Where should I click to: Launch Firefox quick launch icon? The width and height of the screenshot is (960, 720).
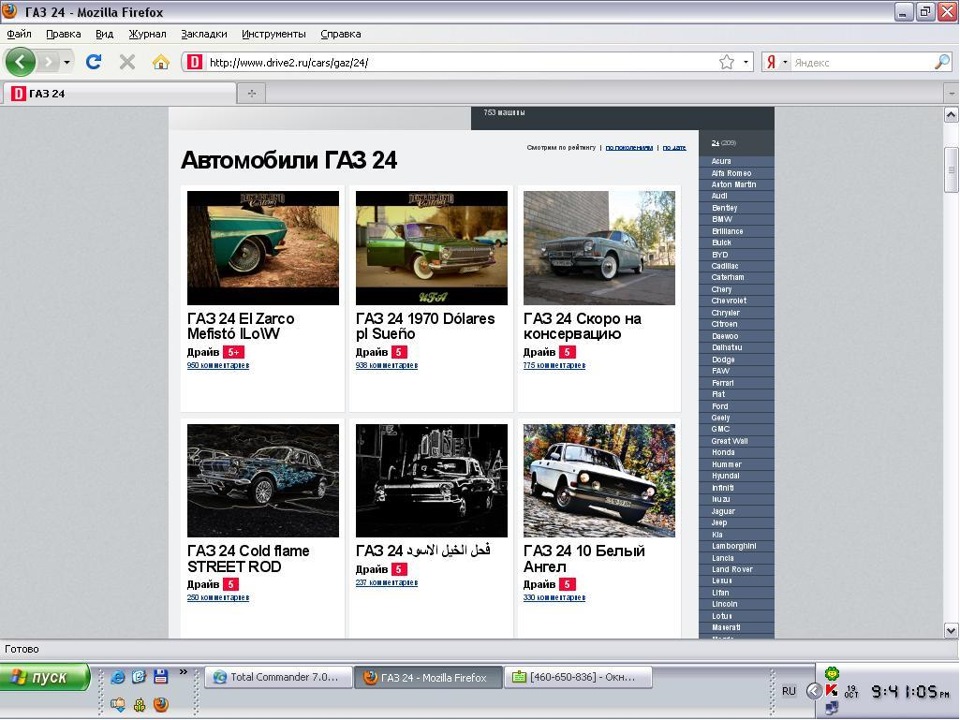[160, 705]
